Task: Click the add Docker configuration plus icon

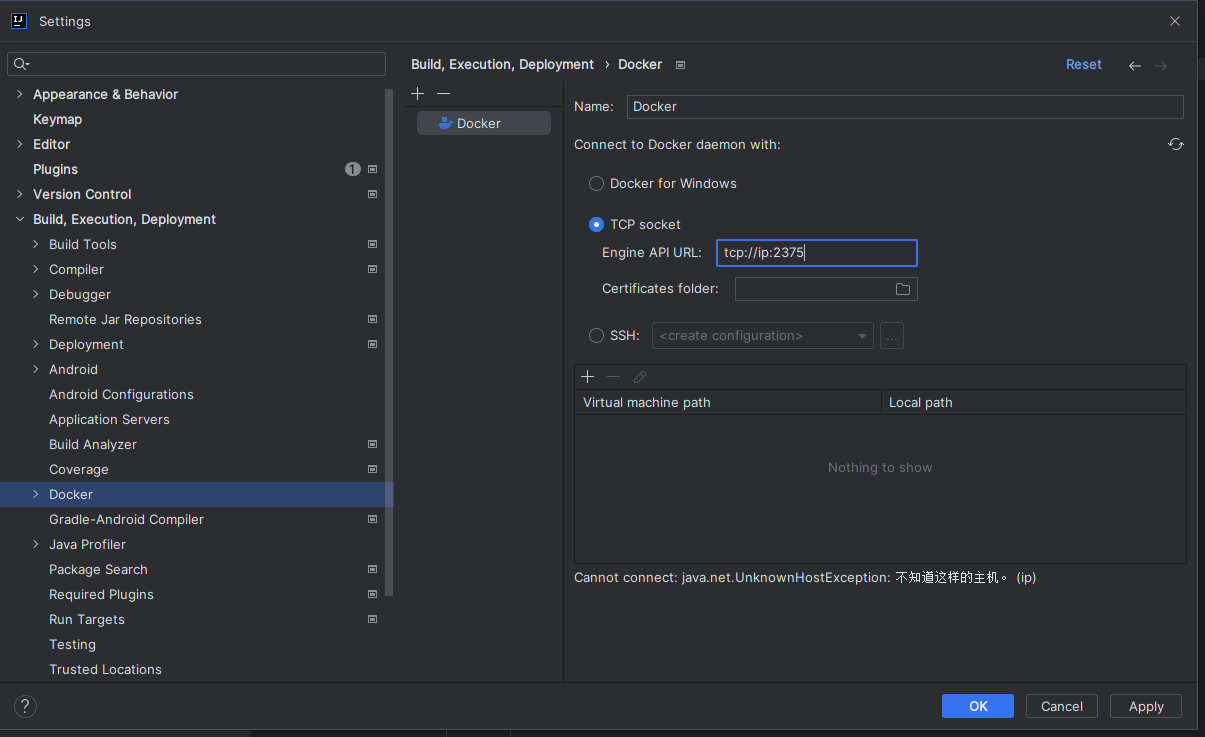Action: (x=418, y=93)
